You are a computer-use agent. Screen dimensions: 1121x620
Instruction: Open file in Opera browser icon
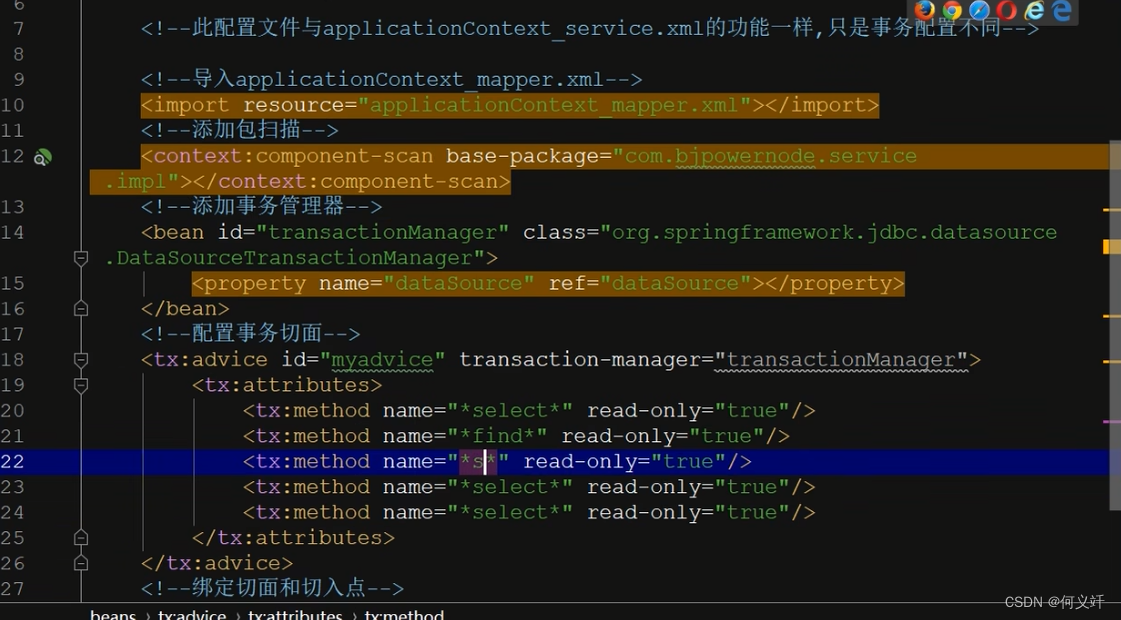[x=1006, y=10]
